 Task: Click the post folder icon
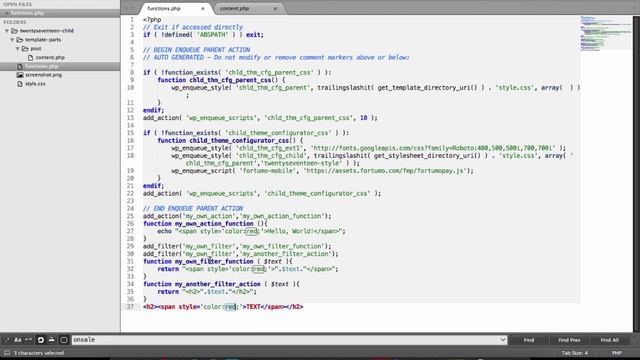point(25,49)
